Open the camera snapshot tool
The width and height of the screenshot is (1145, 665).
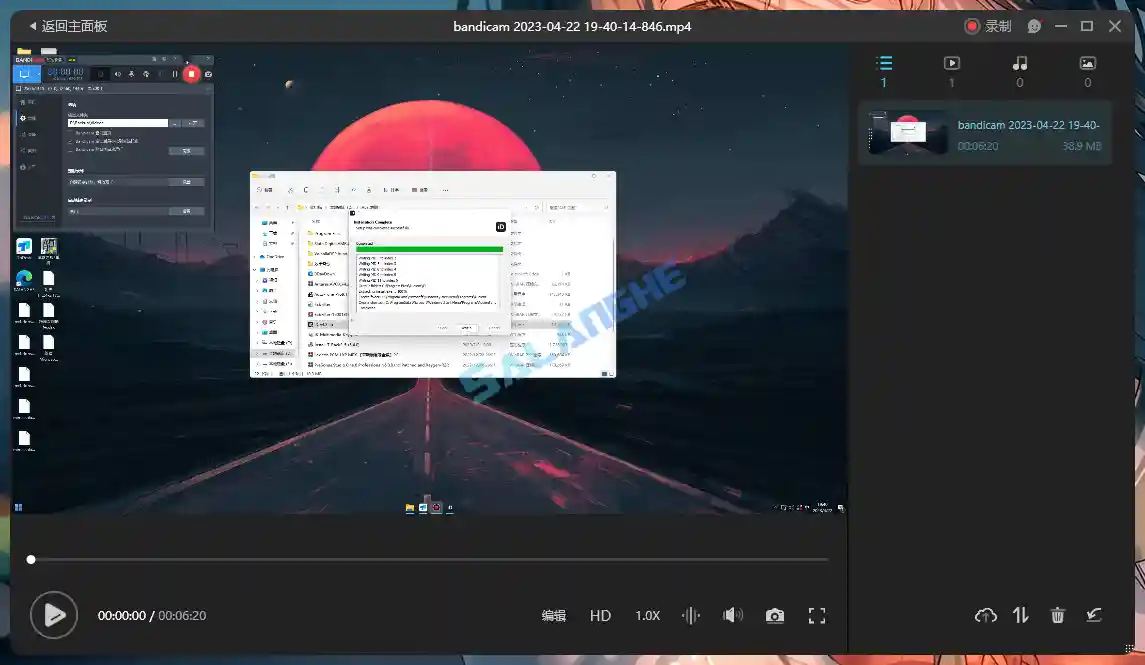[775, 615]
